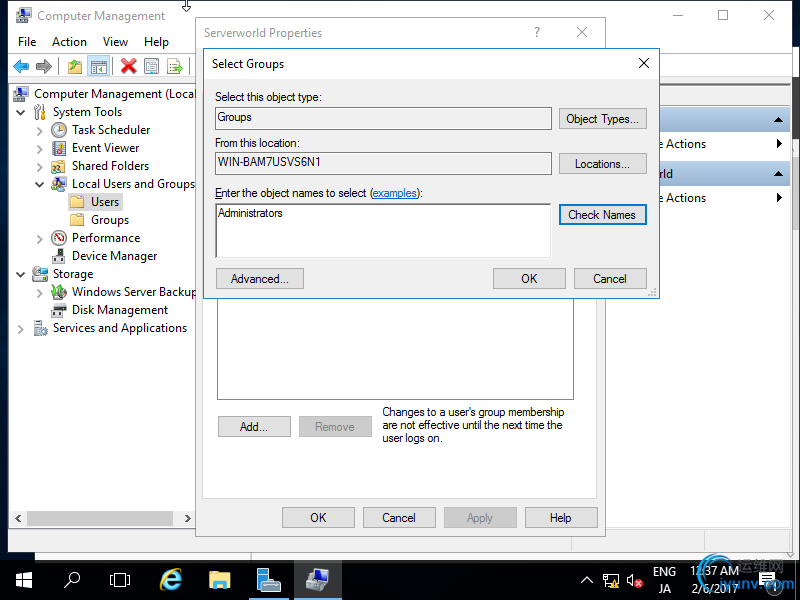800x600 pixels.
Task: Click the Storage tree icon
Action: (x=40, y=274)
